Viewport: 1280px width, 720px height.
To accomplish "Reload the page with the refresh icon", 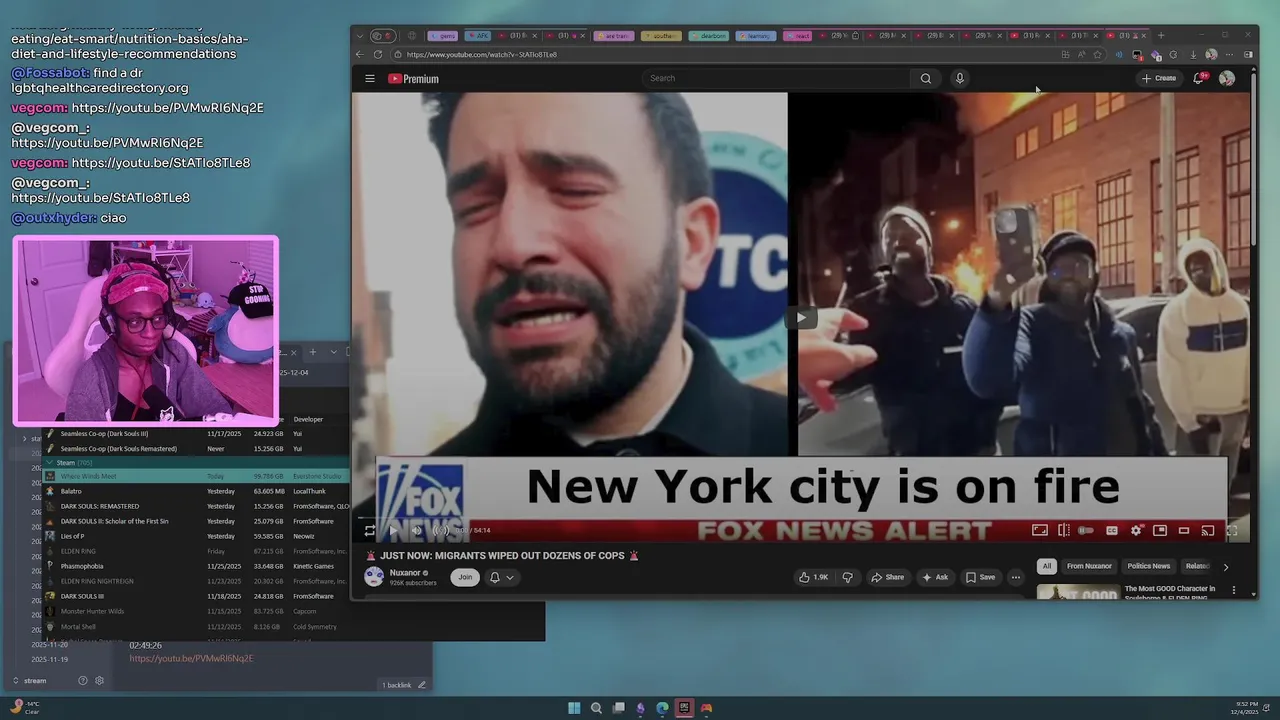I will pyautogui.click(x=378, y=54).
